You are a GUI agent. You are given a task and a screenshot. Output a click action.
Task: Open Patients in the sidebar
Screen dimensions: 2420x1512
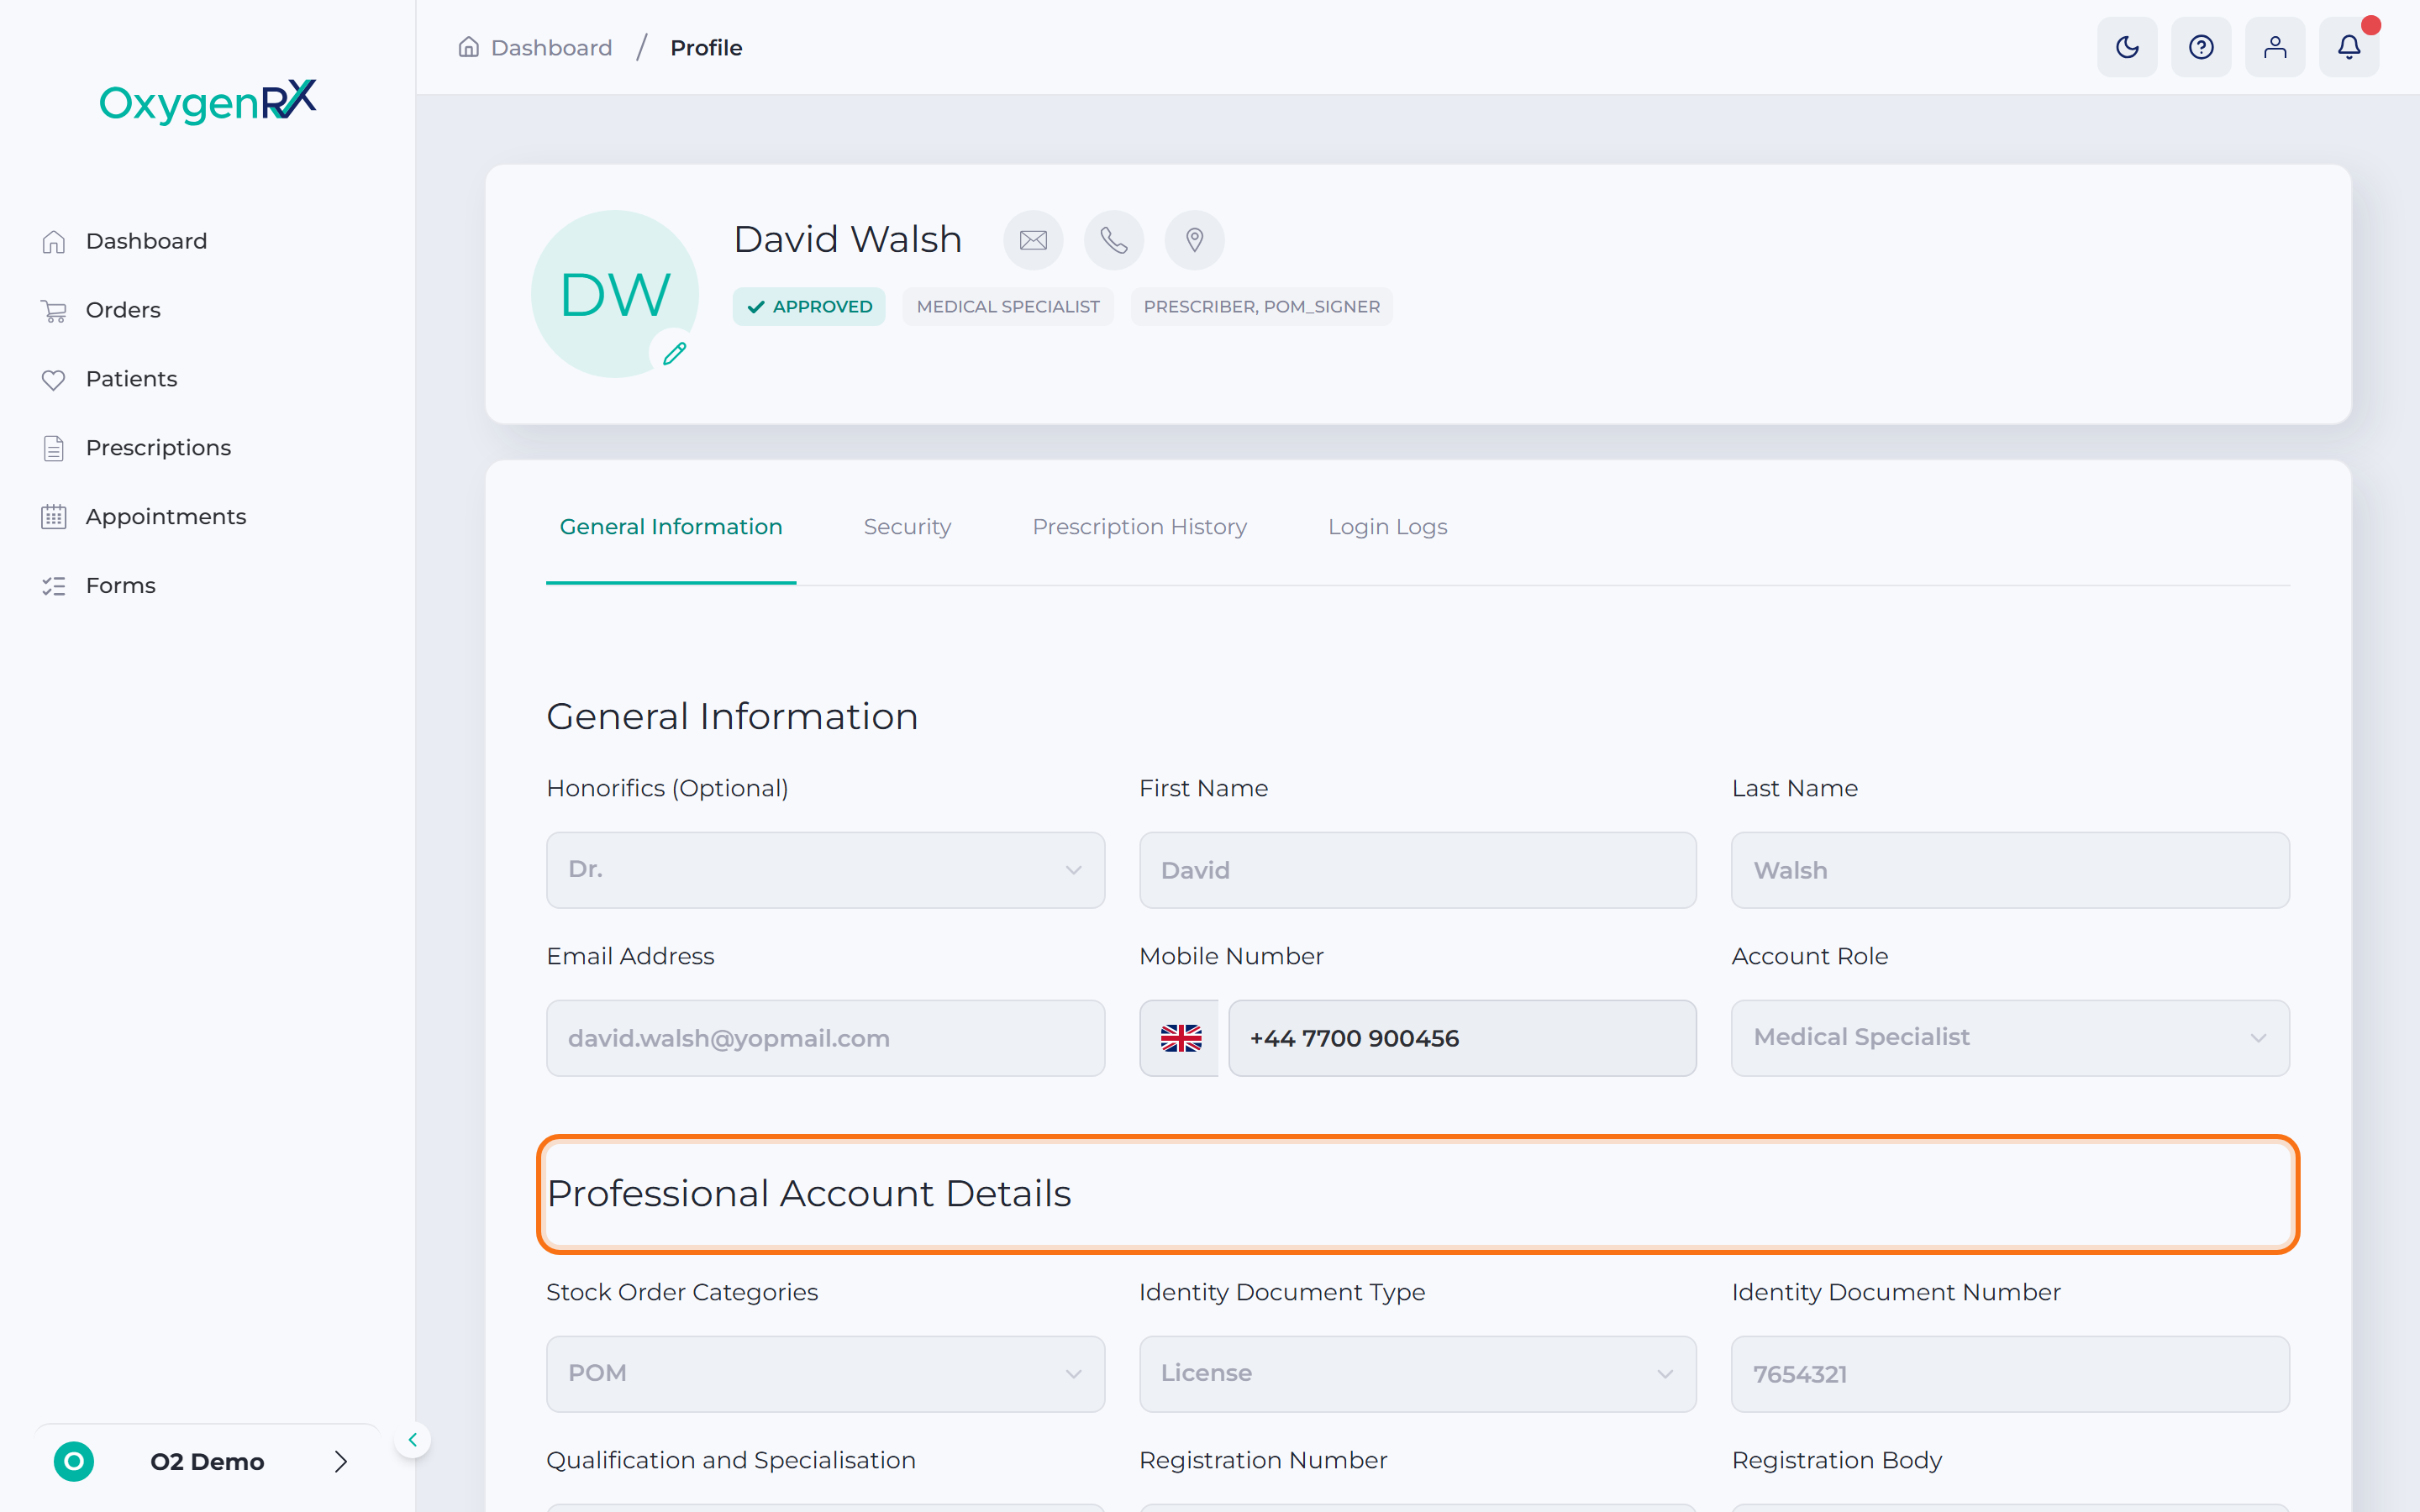131,379
